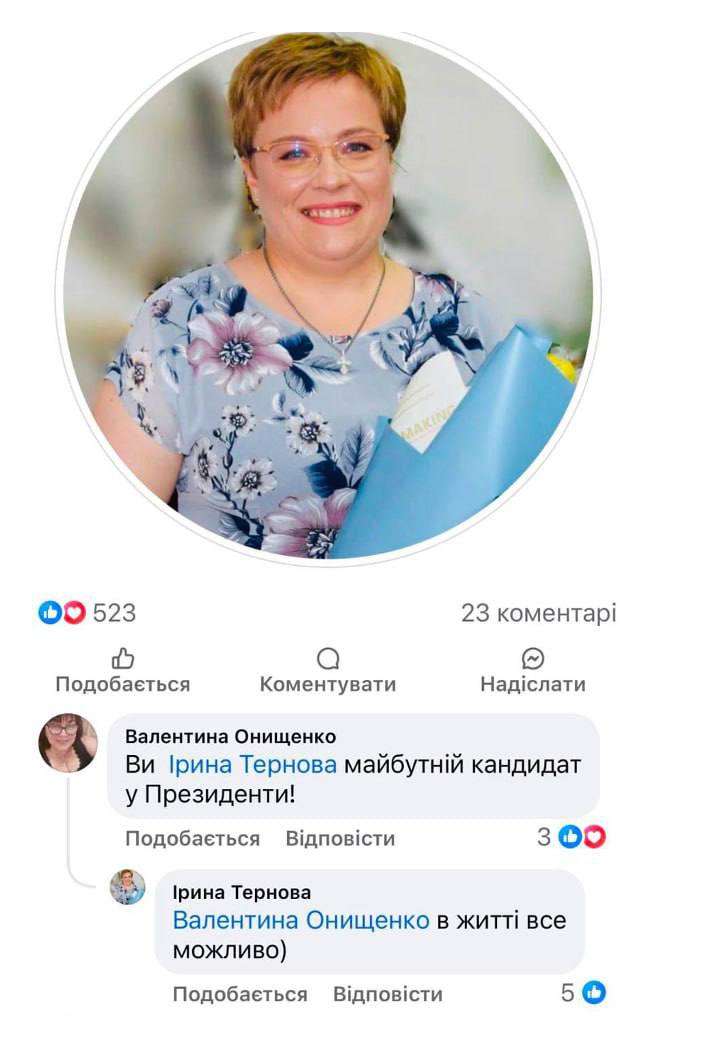Viewport: 708px width, 1052px height.
Task: Open author name Ірина Тернова above reply
Action: point(242,892)
